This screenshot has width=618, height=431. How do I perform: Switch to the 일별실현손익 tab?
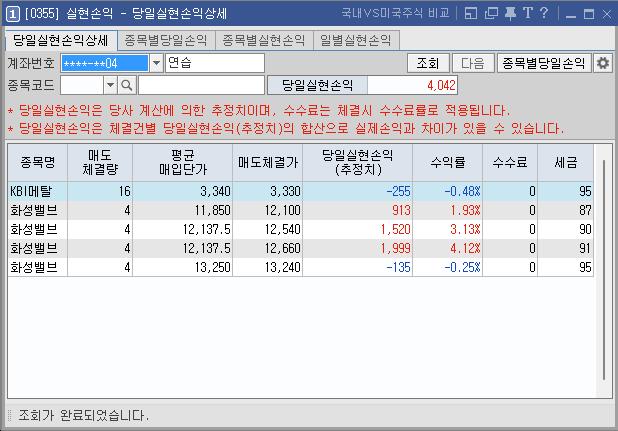point(356,40)
